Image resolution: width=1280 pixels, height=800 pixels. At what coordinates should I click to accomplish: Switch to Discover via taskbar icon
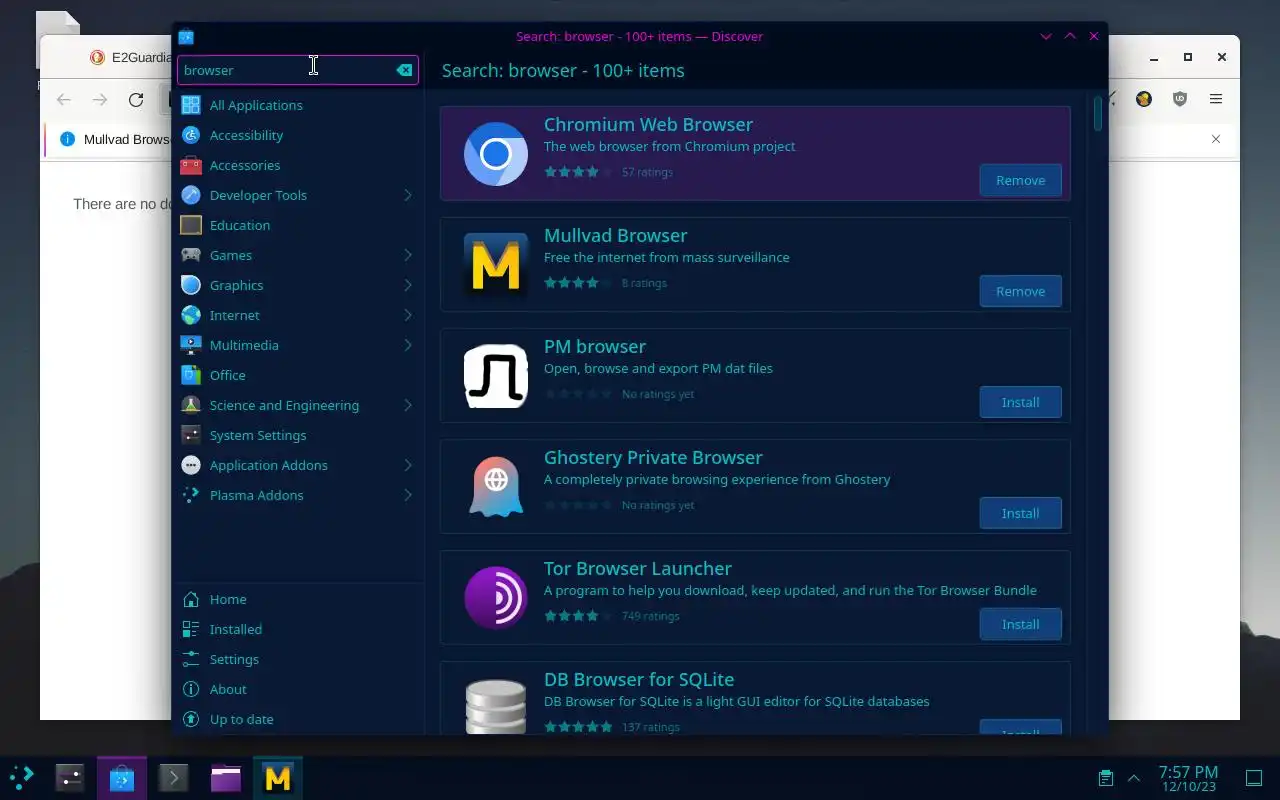(122, 777)
